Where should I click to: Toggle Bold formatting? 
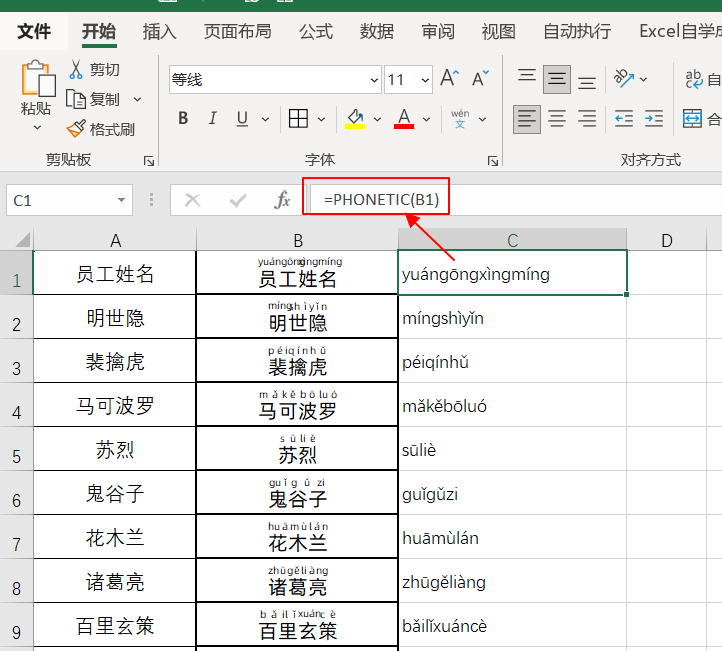click(x=183, y=119)
